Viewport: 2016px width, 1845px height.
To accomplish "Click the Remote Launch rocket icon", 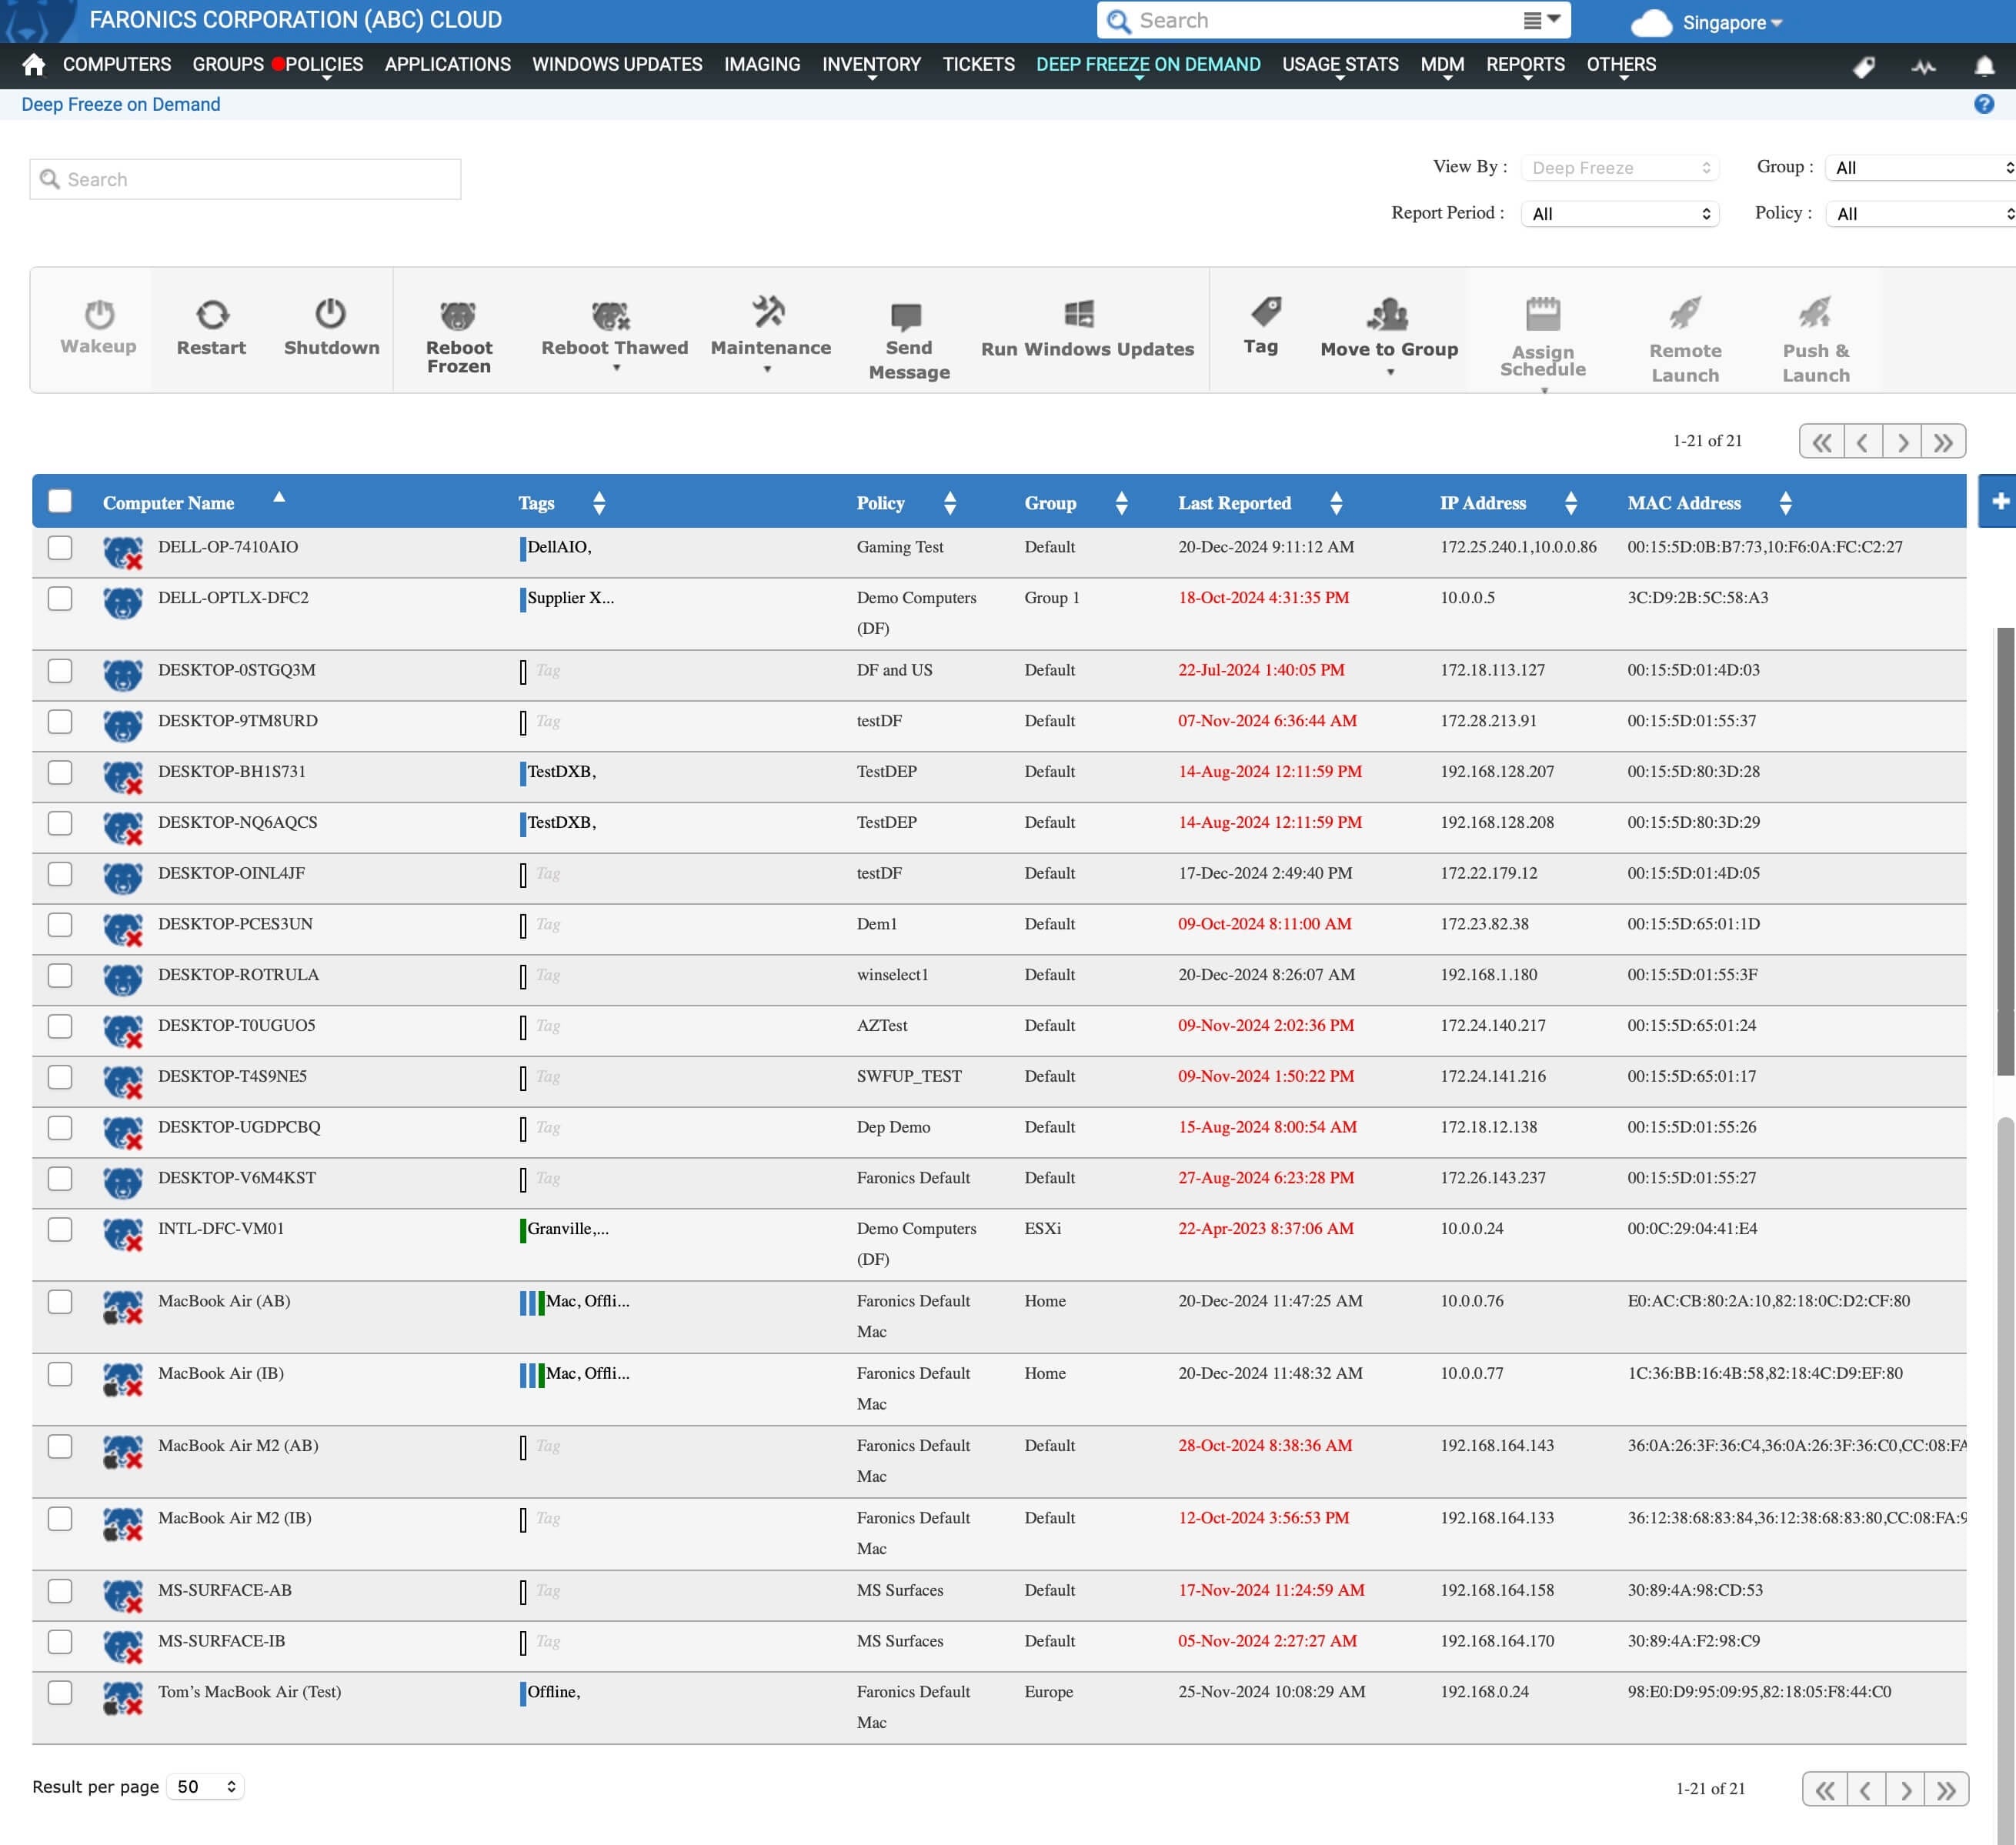I will 1685,312.
